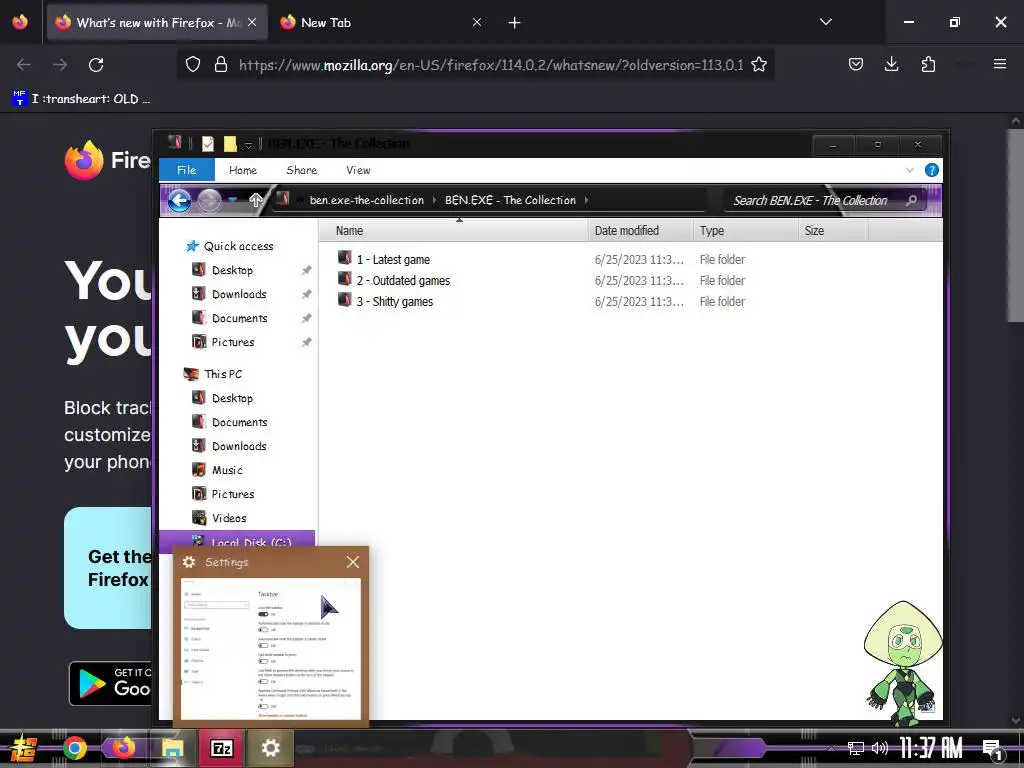
Task: Sort by Date modified column
Action: coord(641,231)
